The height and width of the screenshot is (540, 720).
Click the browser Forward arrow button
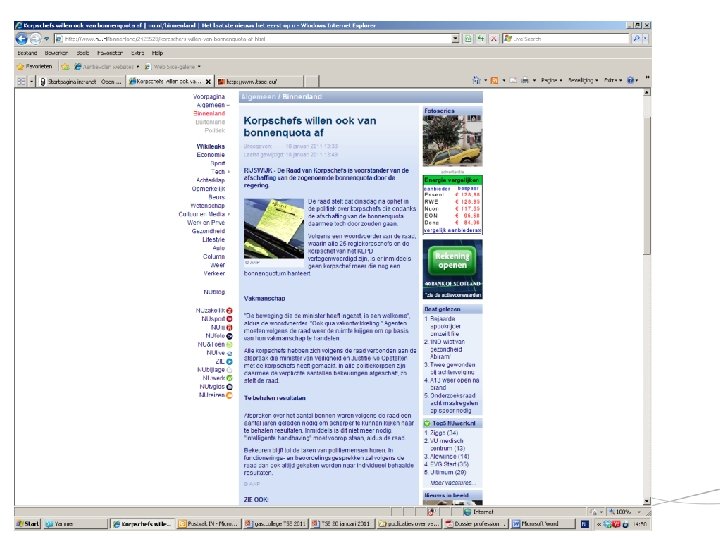tap(35, 39)
